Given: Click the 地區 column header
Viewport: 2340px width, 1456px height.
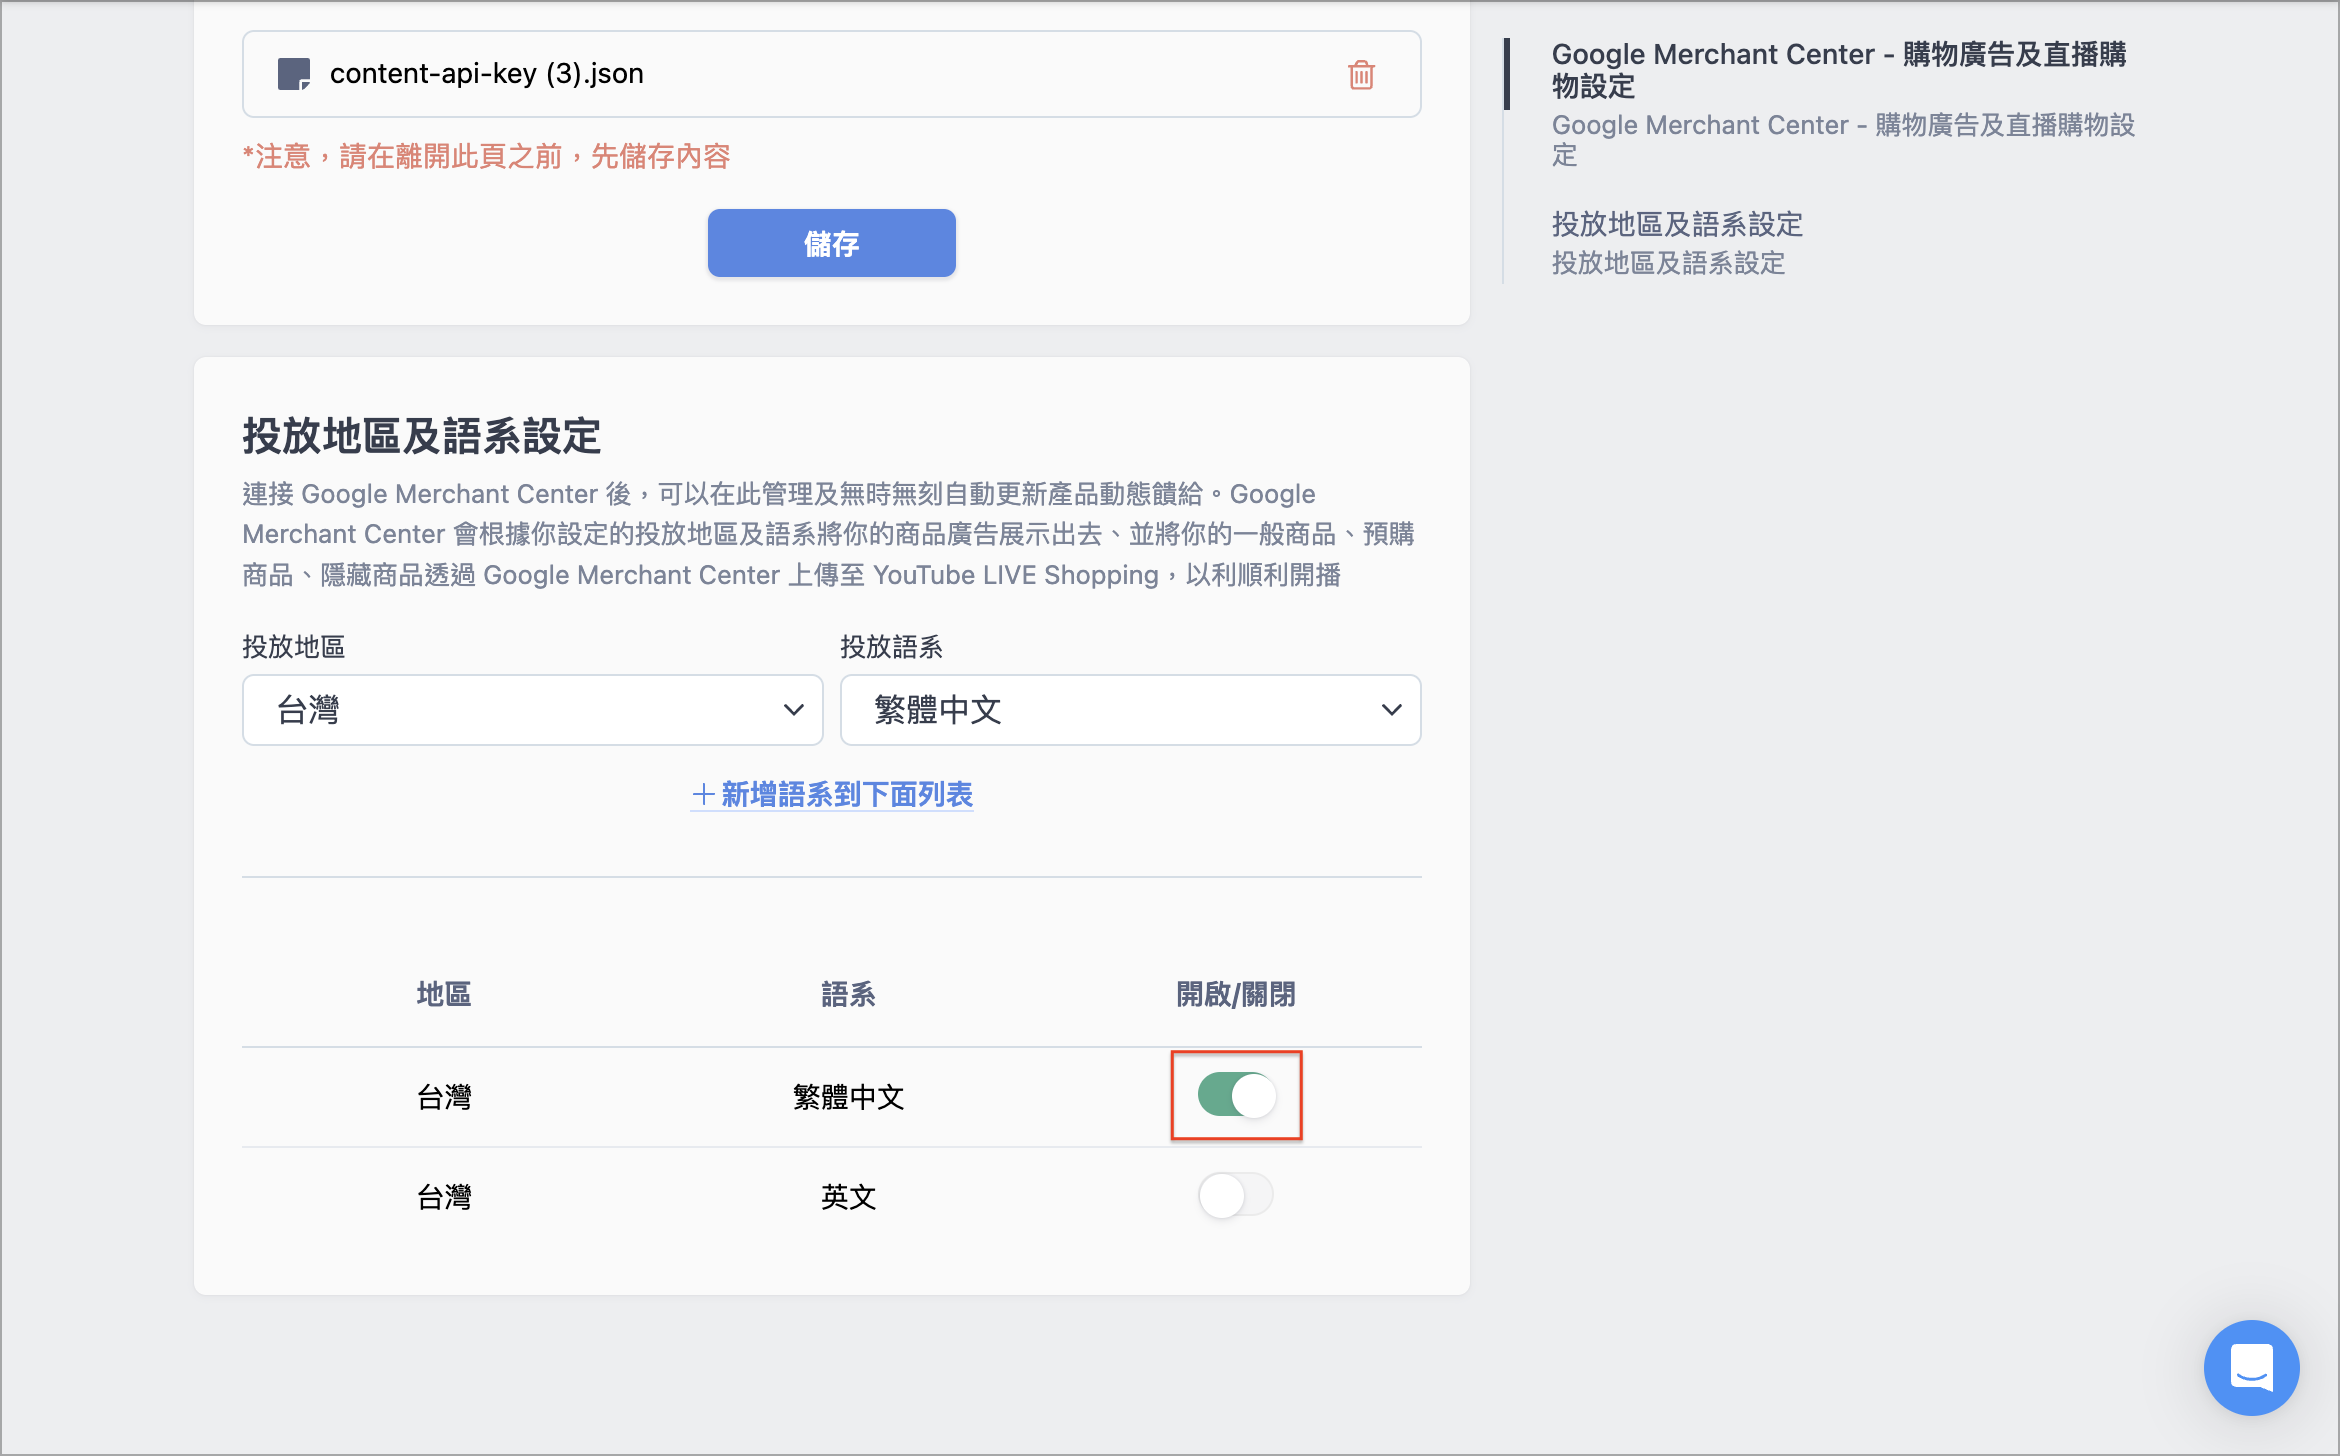Looking at the screenshot, I should pyautogui.click(x=444, y=994).
